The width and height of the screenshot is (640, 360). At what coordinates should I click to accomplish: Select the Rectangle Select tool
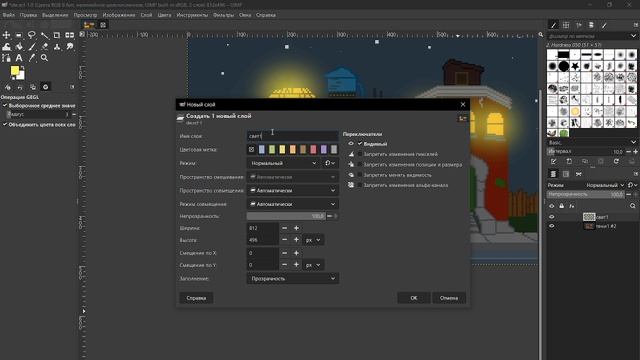[x=19, y=36]
